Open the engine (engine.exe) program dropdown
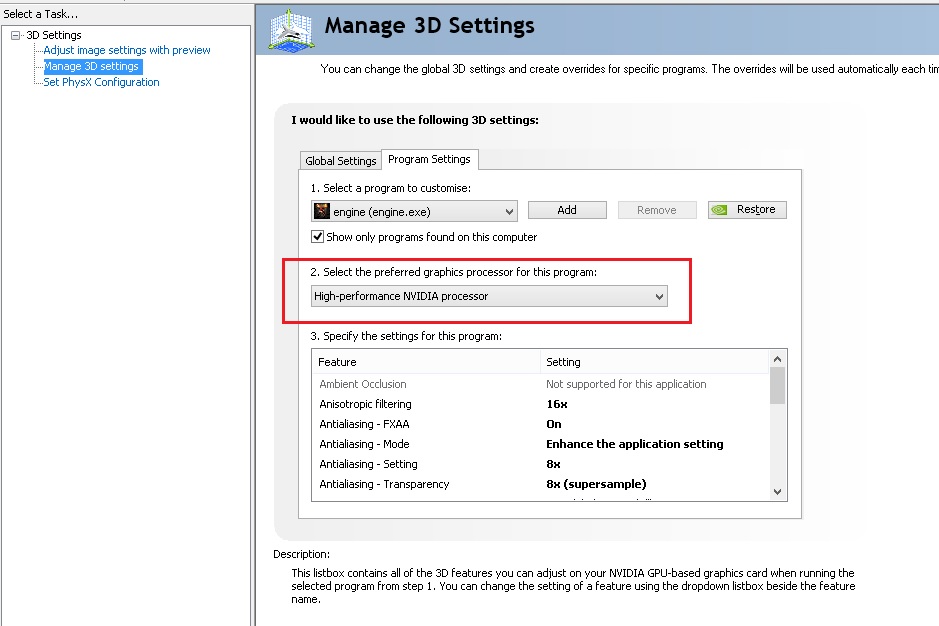This screenshot has width=939, height=626. 414,211
